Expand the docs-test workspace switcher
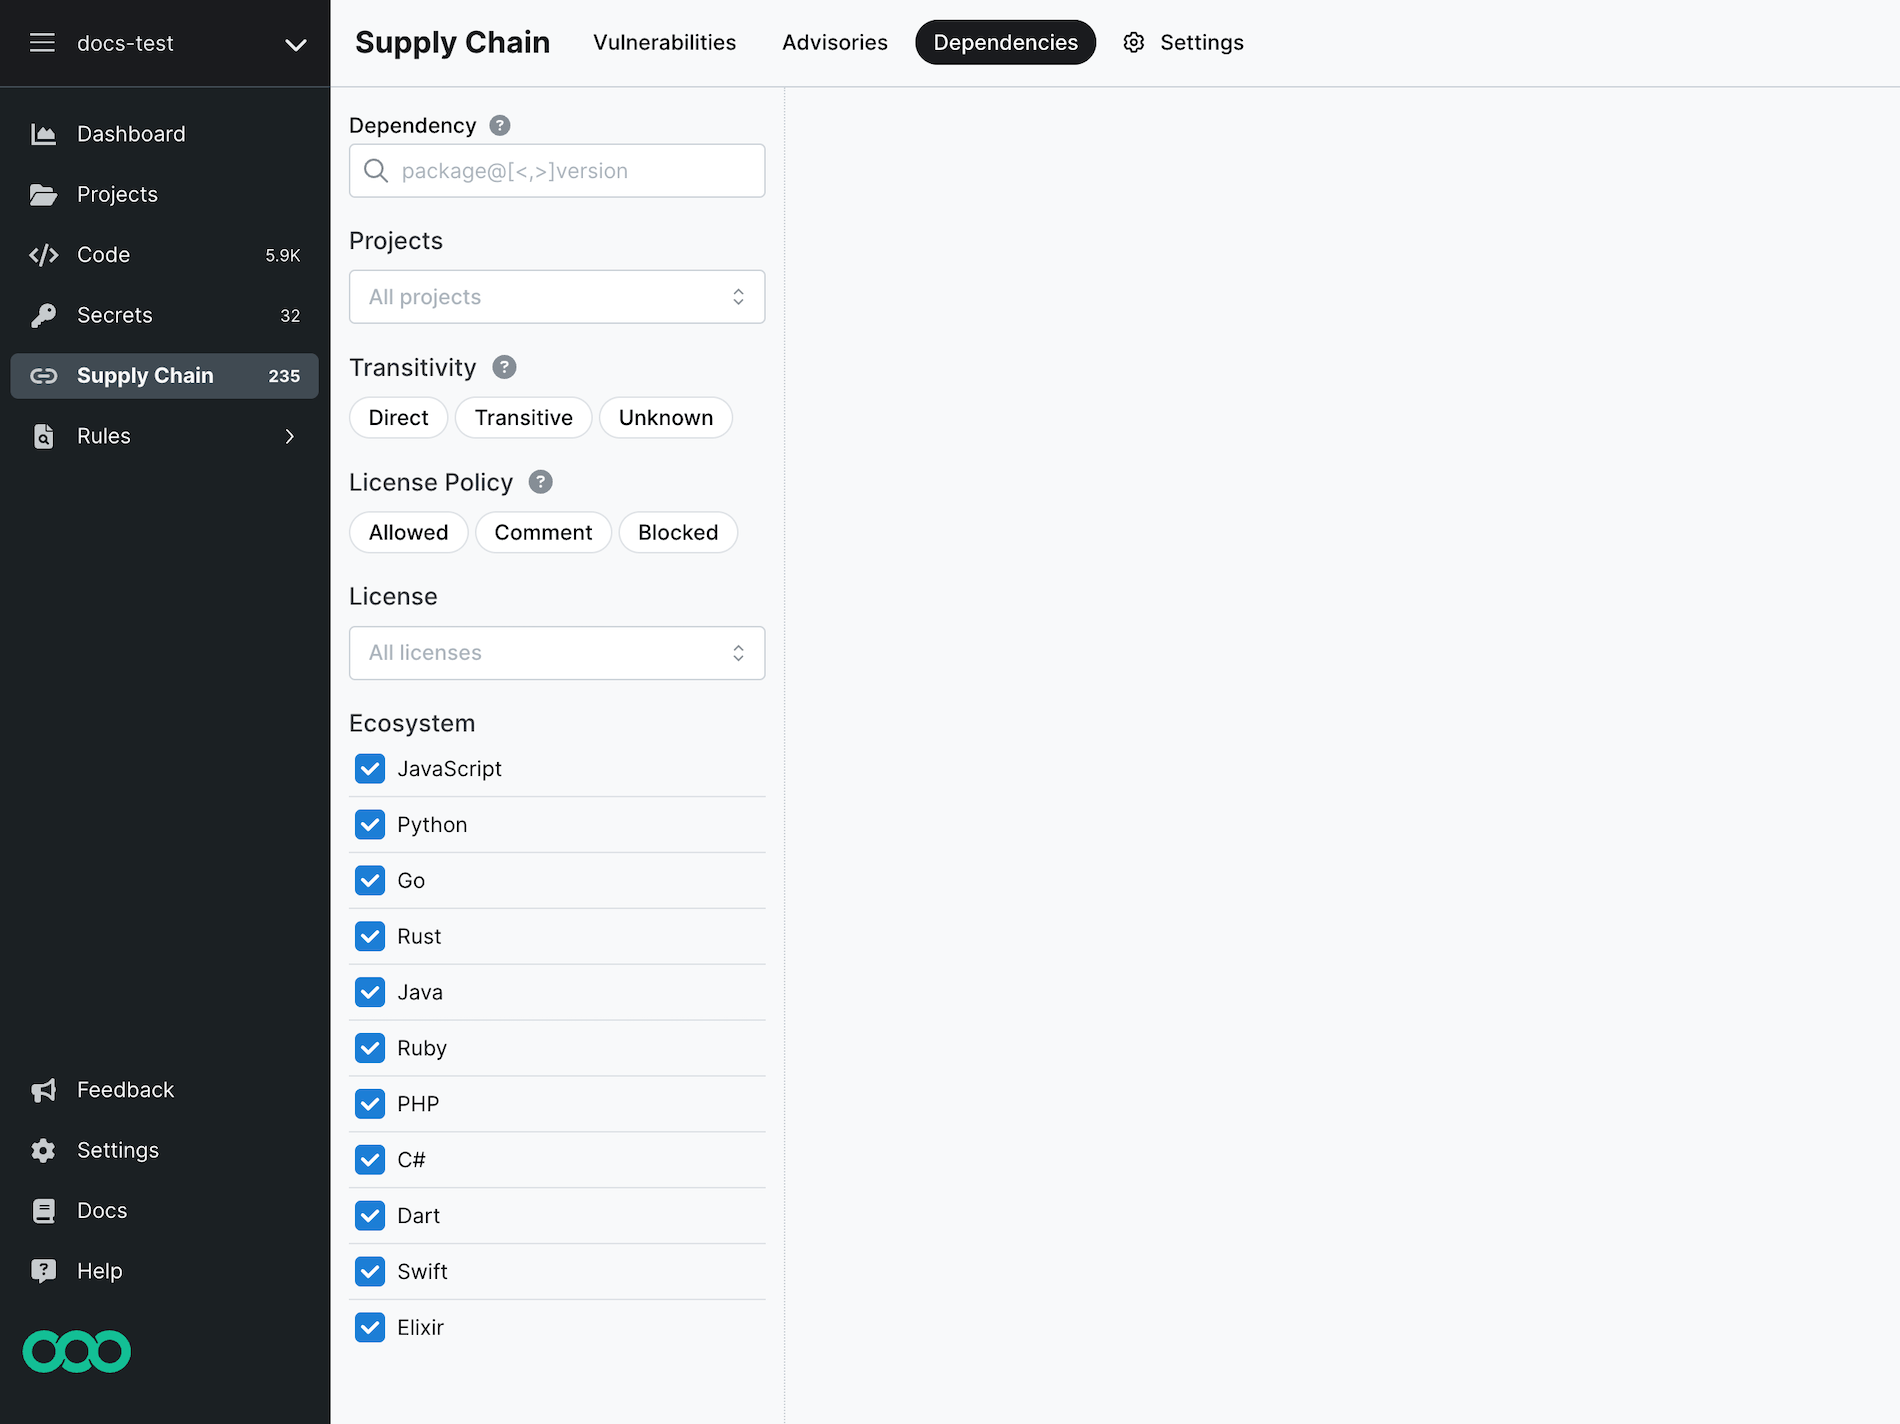 point(294,44)
